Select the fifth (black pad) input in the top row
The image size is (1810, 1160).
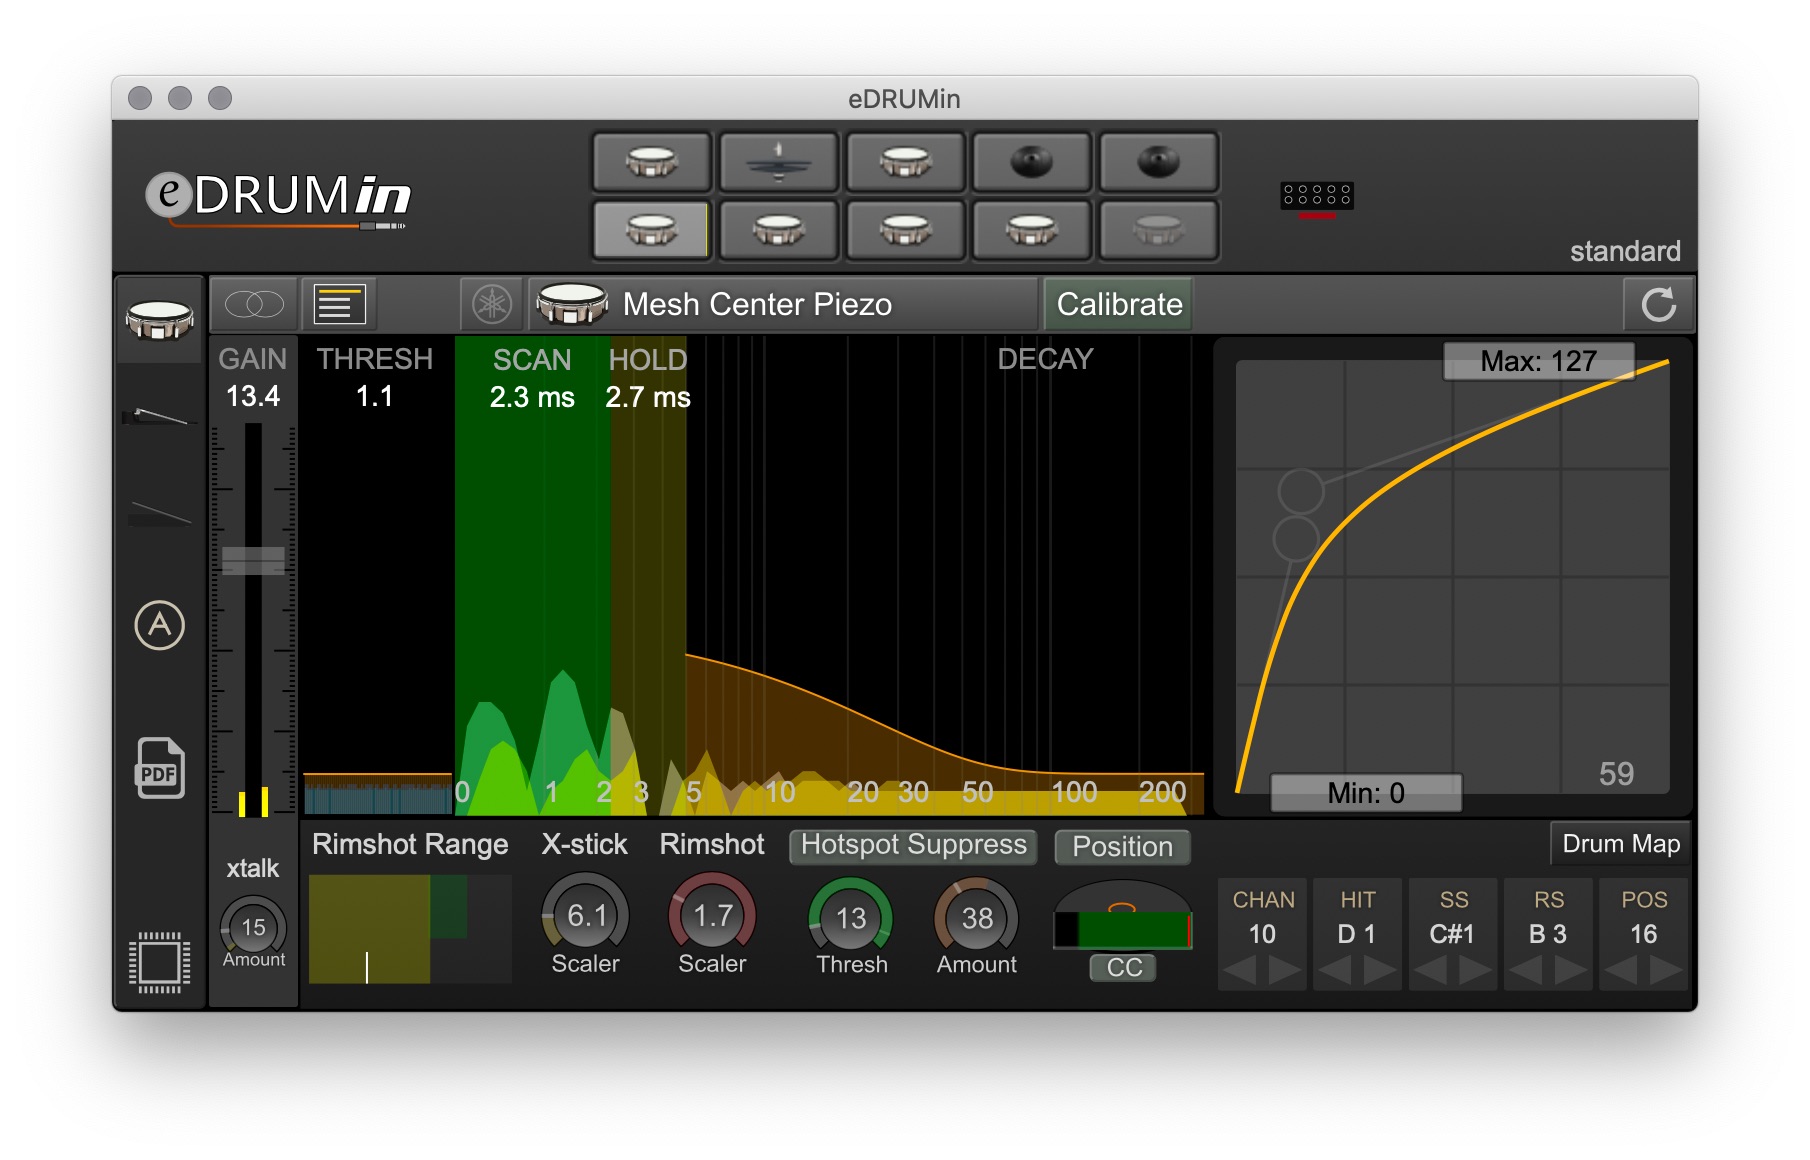(1159, 162)
